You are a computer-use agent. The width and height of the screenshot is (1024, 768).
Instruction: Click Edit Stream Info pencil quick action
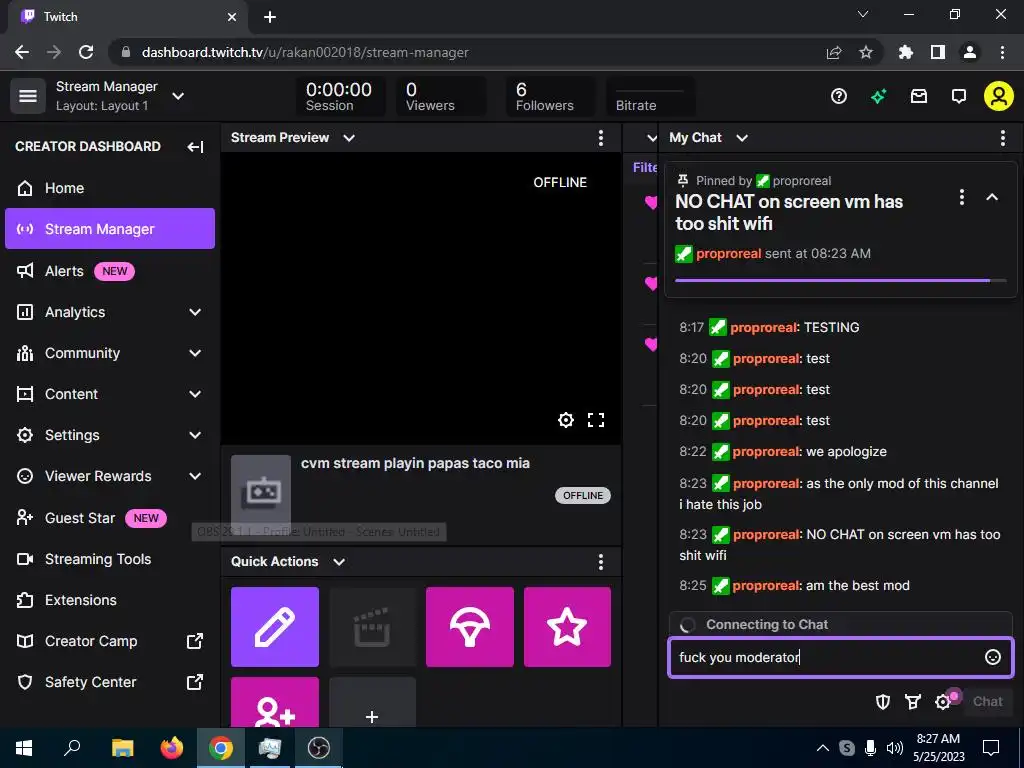pyautogui.click(x=275, y=627)
